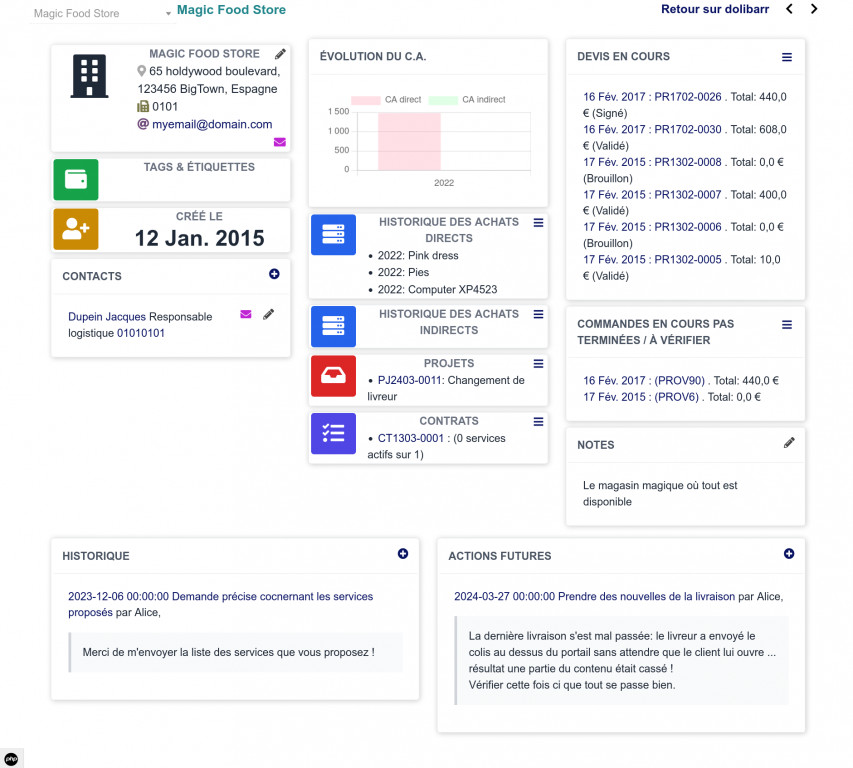This screenshot has height=768, width=853.
Task: Open the Projets hamburger menu
Action: point(538,364)
